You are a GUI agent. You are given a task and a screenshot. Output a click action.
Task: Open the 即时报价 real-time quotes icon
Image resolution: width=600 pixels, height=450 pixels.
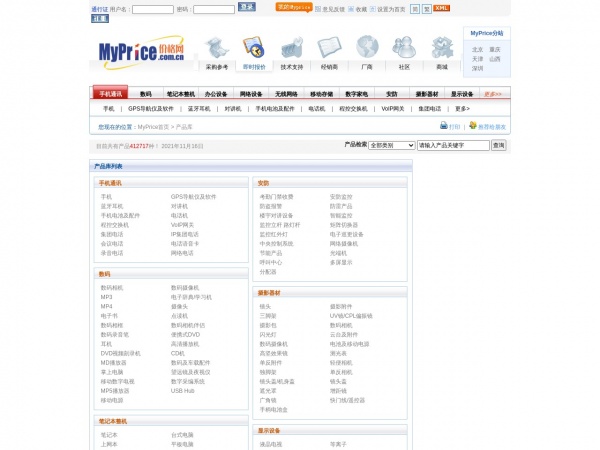click(254, 47)
